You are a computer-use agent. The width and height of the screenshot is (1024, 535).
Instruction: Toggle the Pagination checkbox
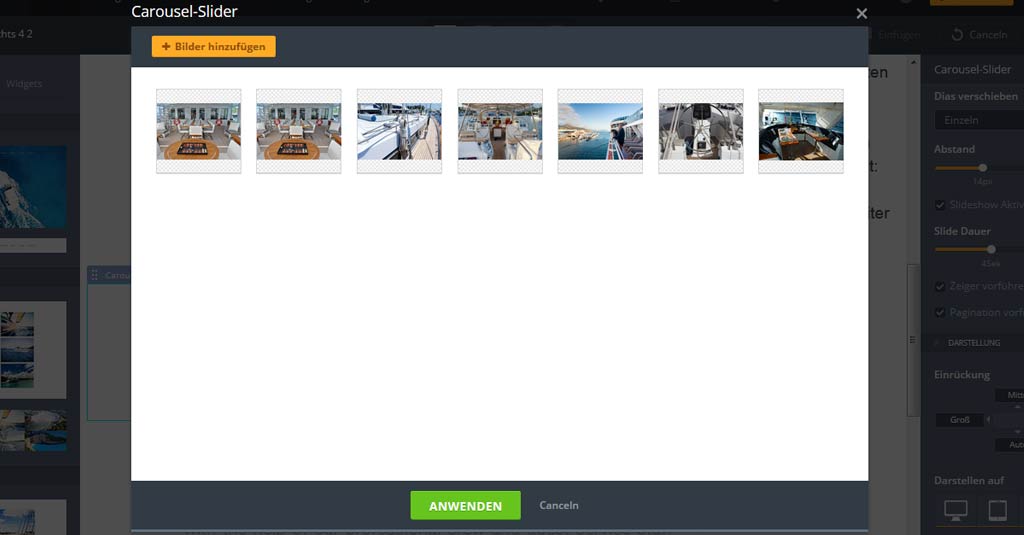pos(940,312)
